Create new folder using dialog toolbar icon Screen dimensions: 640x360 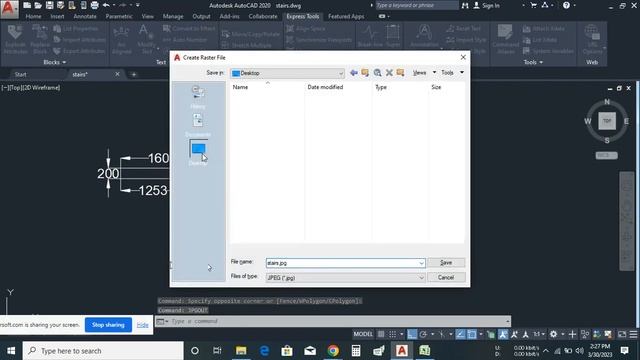pyautogui.click(x=400, y=73)
